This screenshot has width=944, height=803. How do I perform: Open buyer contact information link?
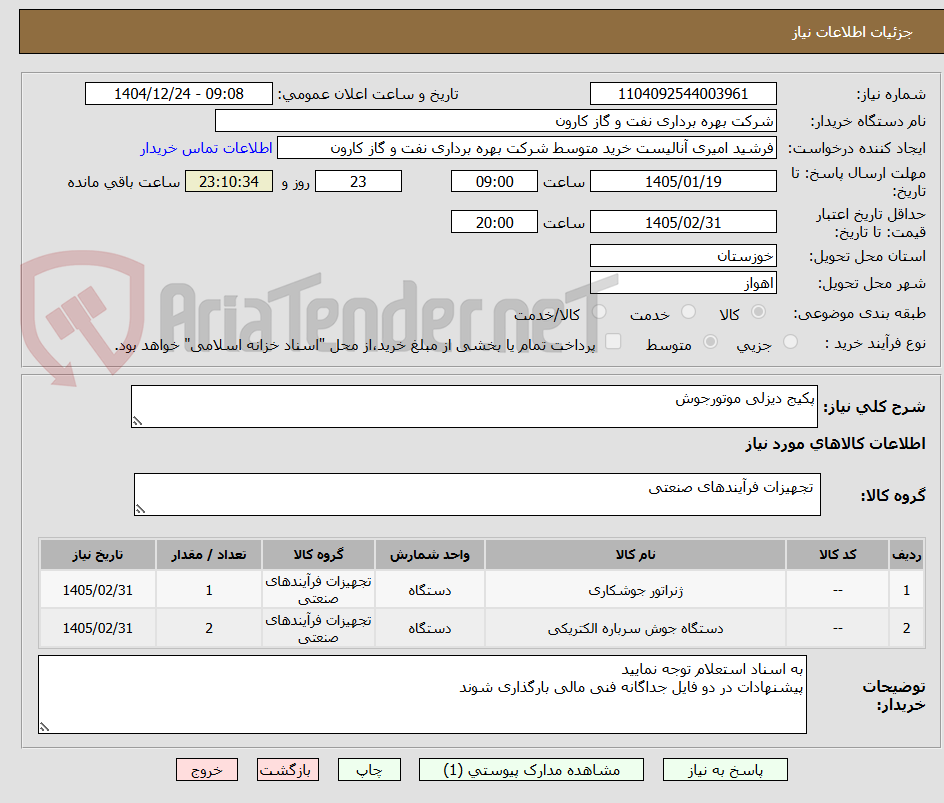206,148
